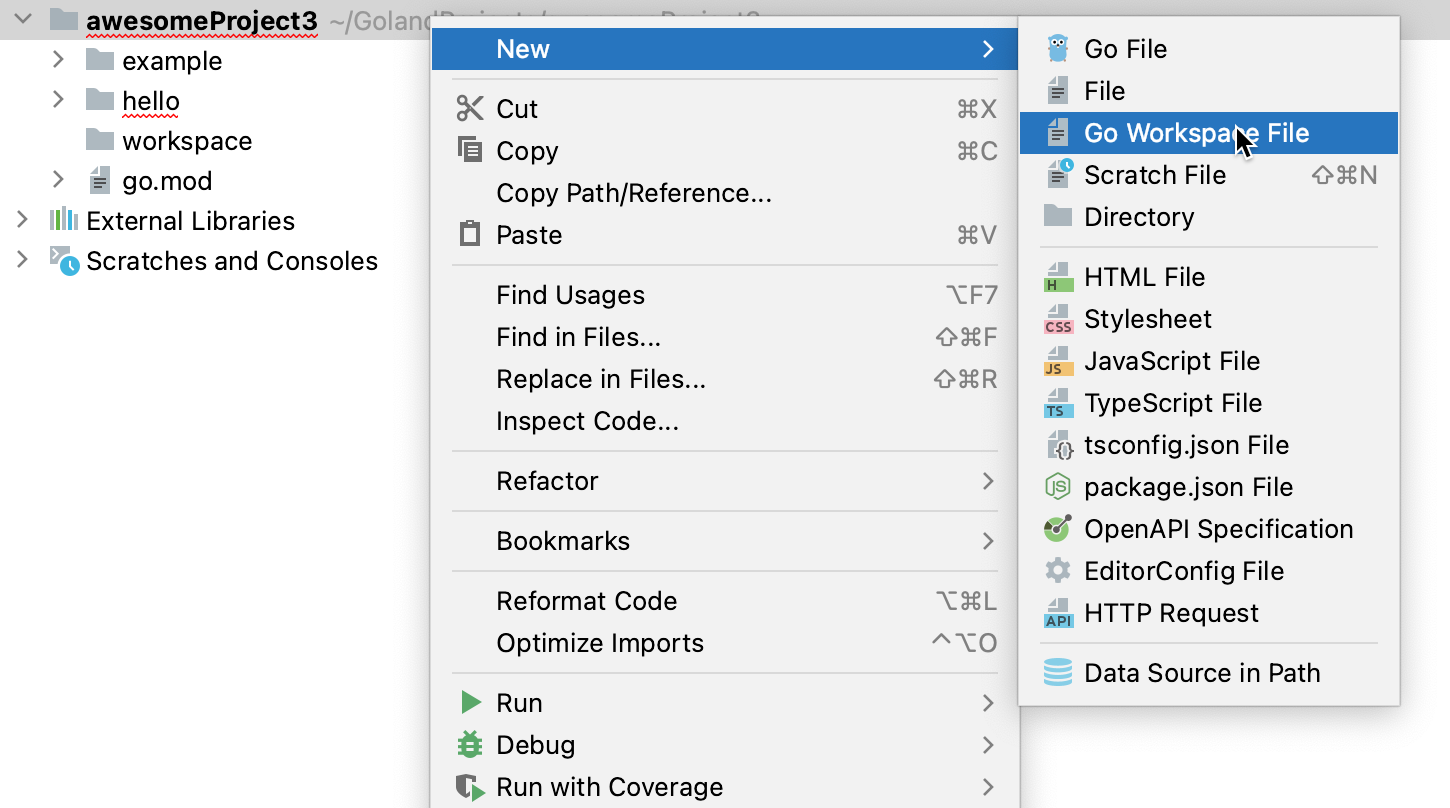1450x808 pixels.
Task: Click Scratches and Consoles label
Action: pos(232,261)
